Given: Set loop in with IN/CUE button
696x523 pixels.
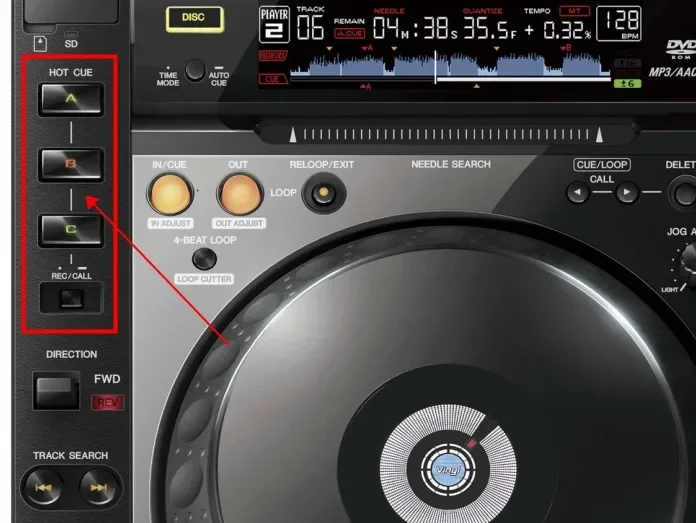Looking at the screenshot, I should [x=170, y=194].
